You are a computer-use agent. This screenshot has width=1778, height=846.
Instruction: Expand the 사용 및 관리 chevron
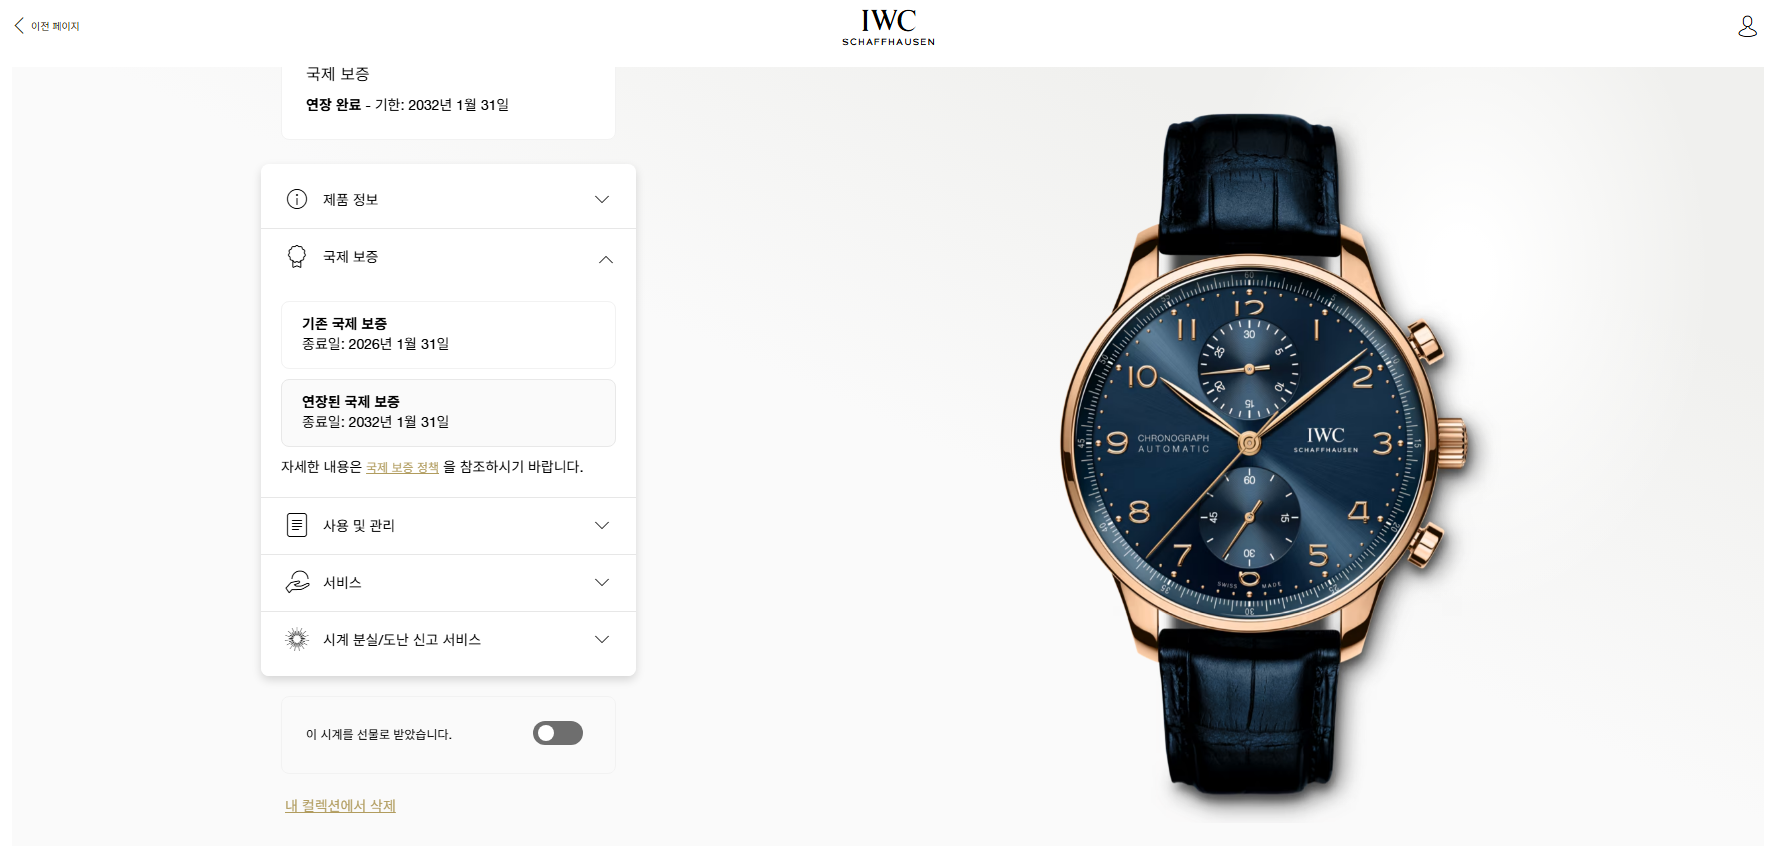tap(602, 525)
